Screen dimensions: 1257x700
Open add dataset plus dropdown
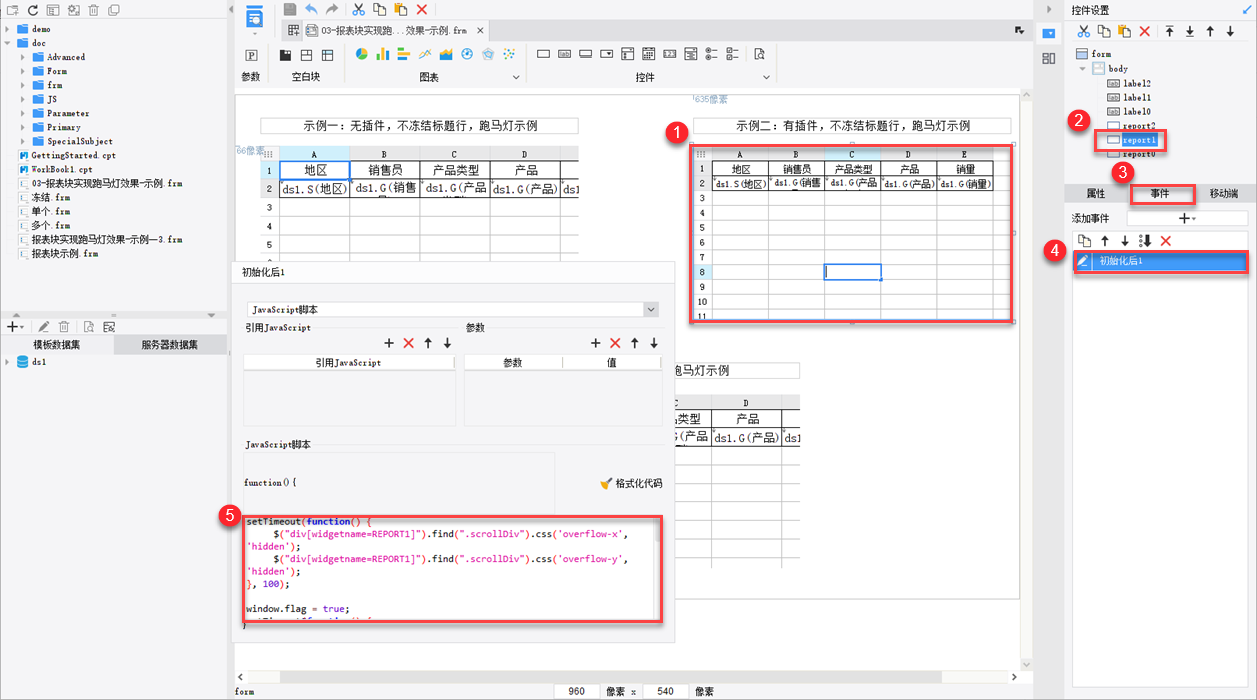[x=16, y=327]
